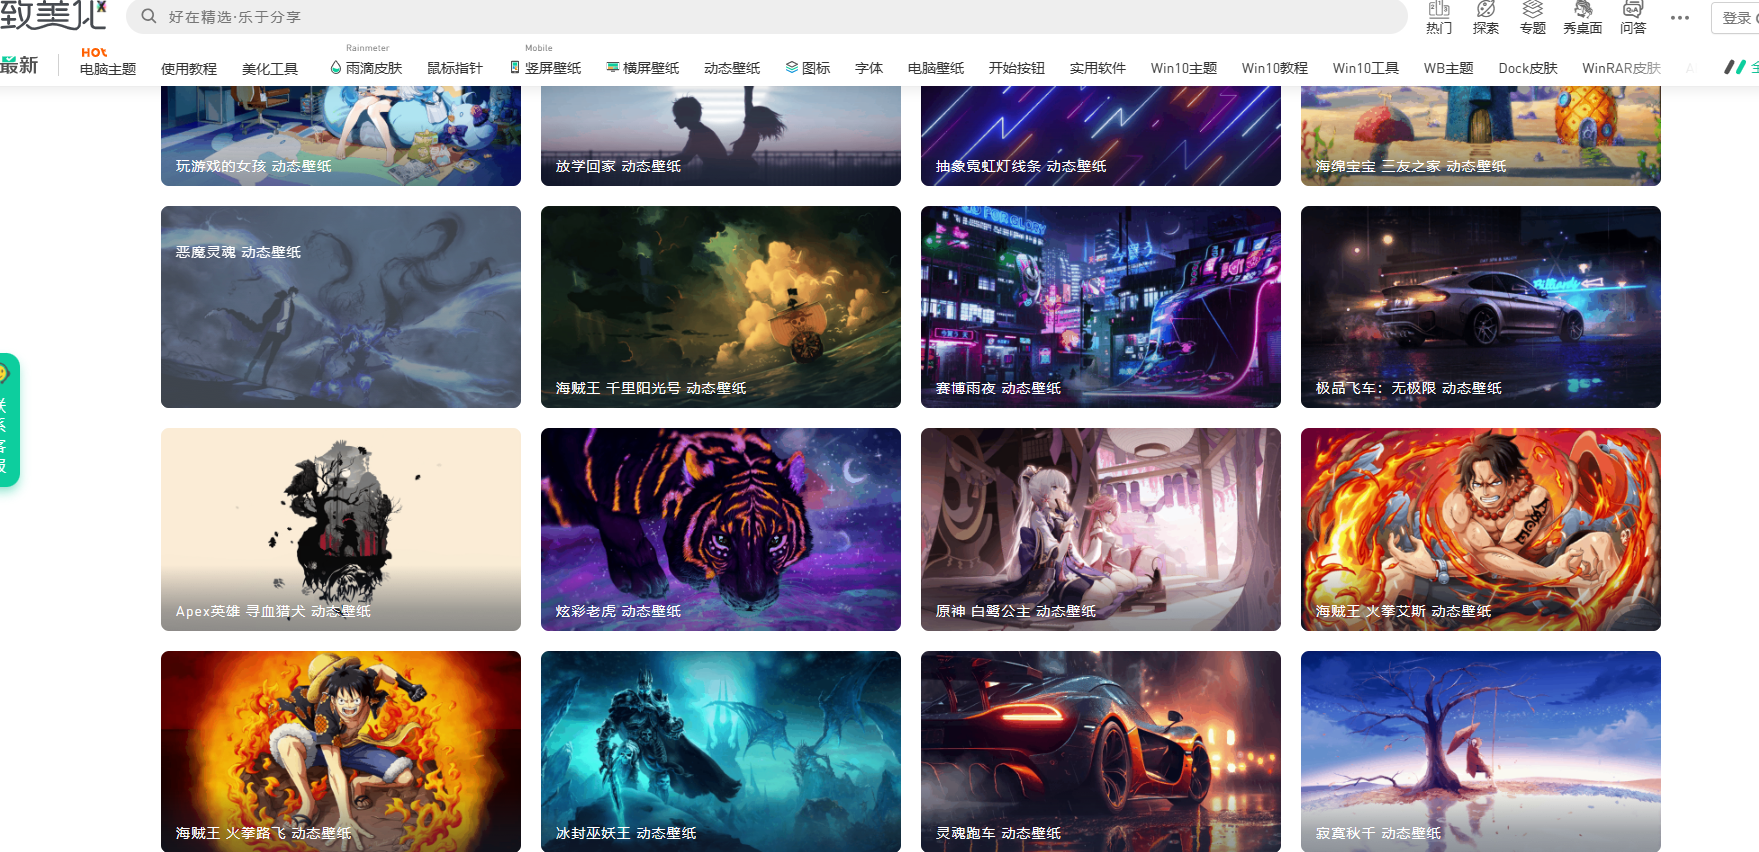Open 动态壁纸 category
Image resolution: width=1759 pixels, height=852 pixels.
pyautogui.click(x=732, y=68)
